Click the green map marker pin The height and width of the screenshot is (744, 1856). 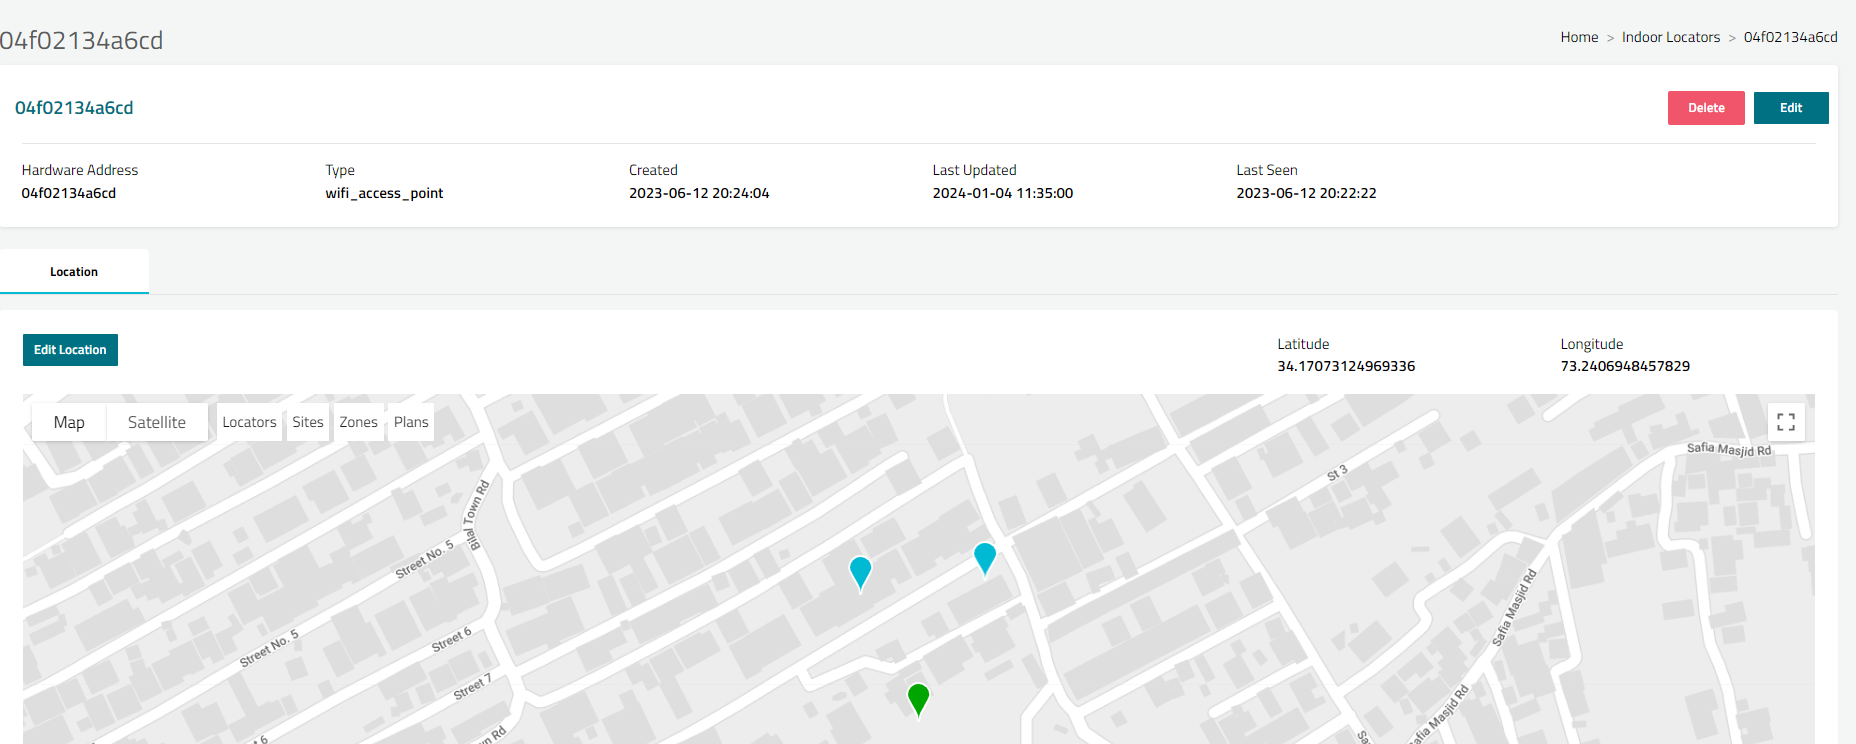[x=918, y=697]
